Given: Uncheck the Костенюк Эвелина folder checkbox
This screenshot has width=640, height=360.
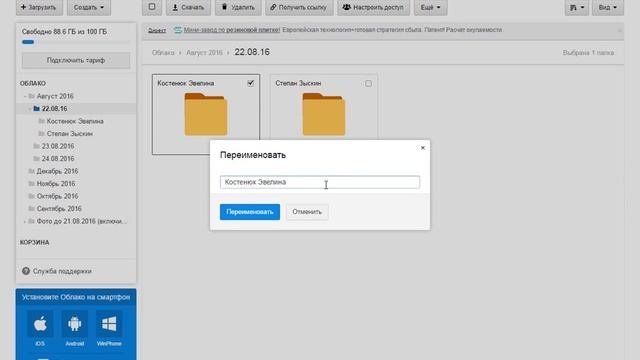Looking at the screenshot, I should tap(251, 83).
